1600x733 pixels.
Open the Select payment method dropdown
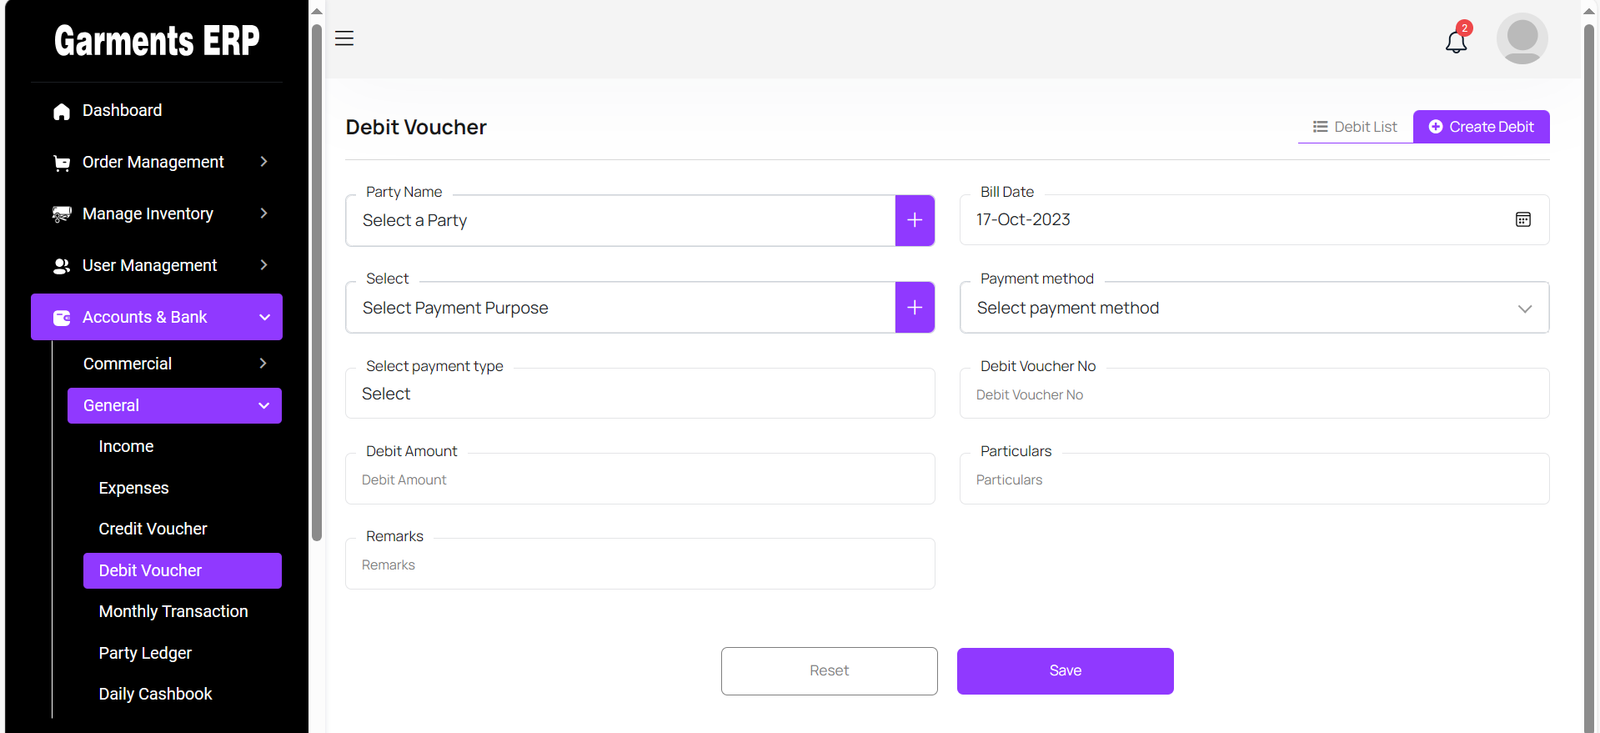click(x=1253, y=308)
